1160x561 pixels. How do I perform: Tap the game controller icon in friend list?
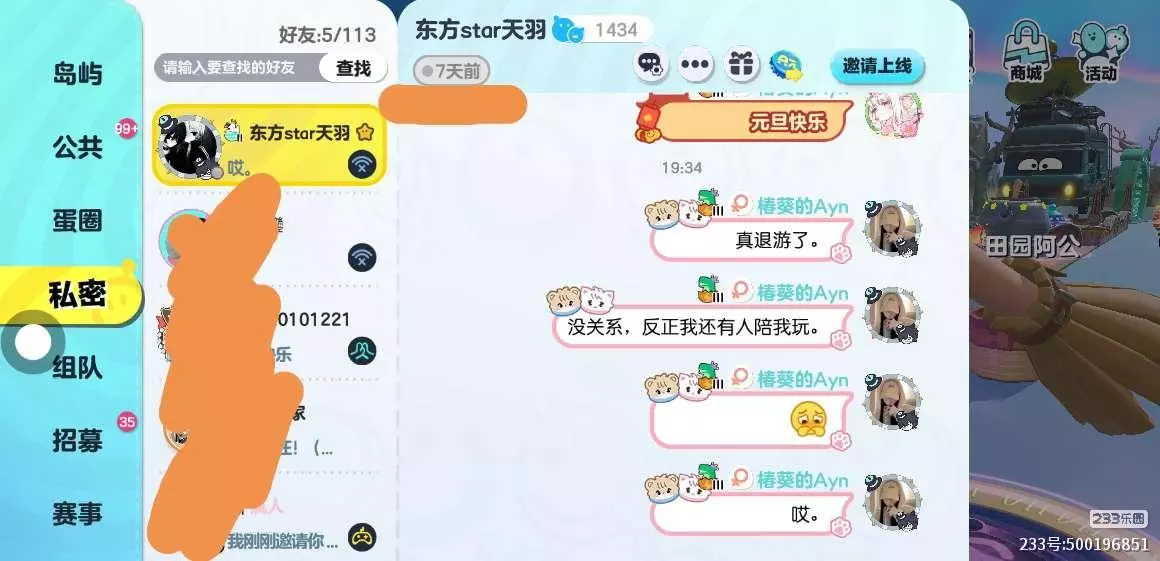tap(362, 537)
